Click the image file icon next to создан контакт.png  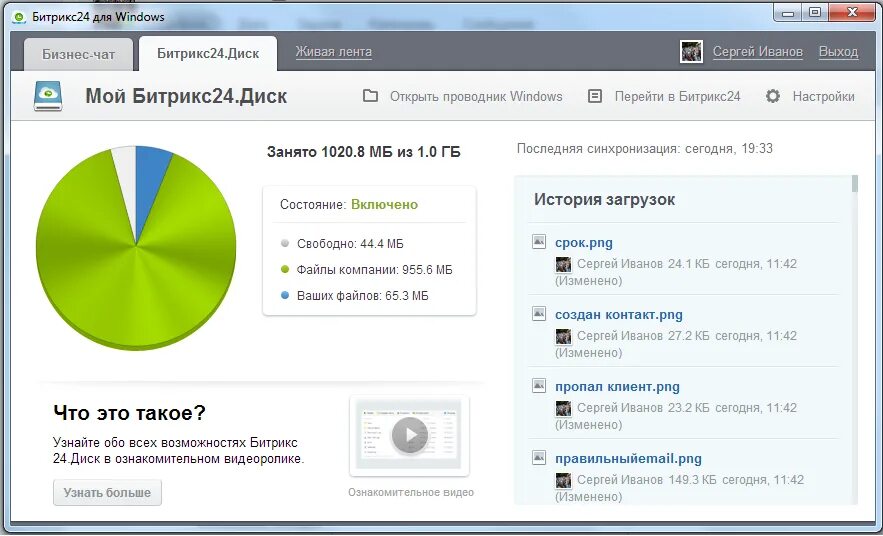coord(539,314)
